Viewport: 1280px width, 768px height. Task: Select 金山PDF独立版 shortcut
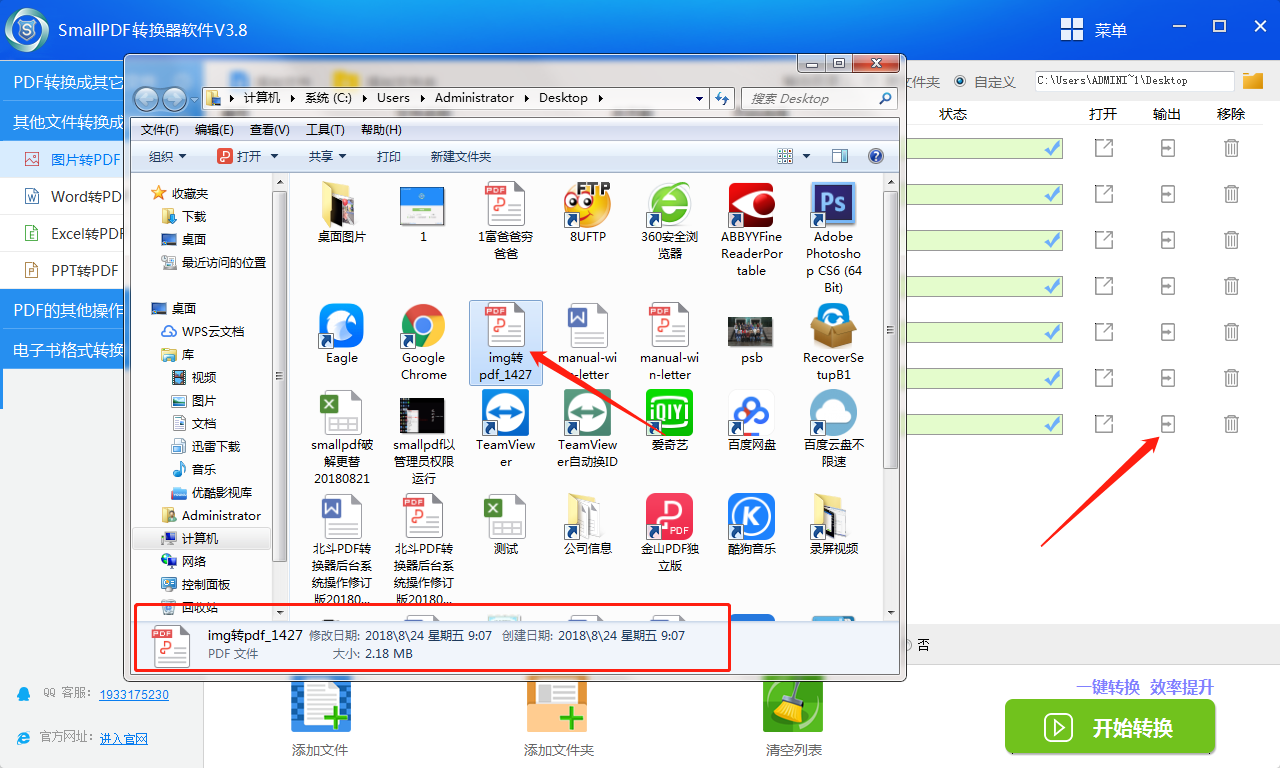tap(670, 533)
